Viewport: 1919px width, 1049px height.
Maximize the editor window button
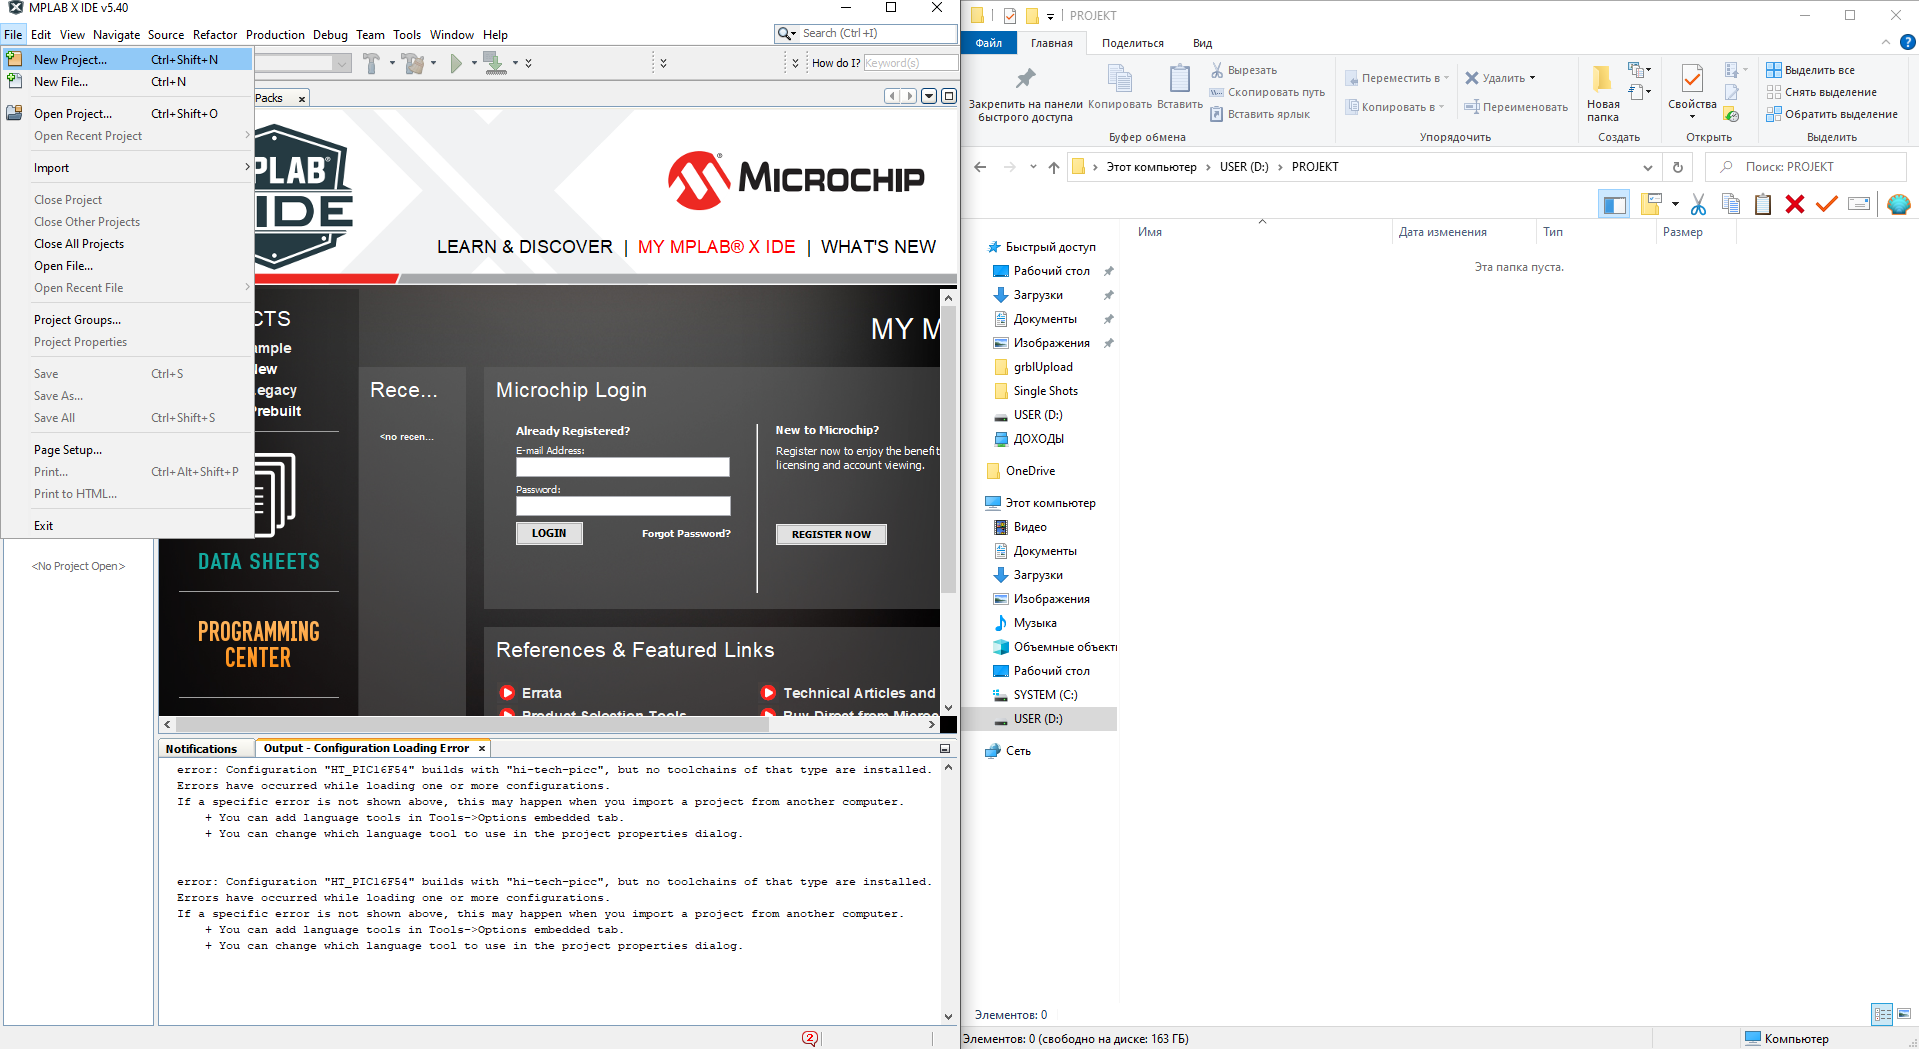[948, 96]
